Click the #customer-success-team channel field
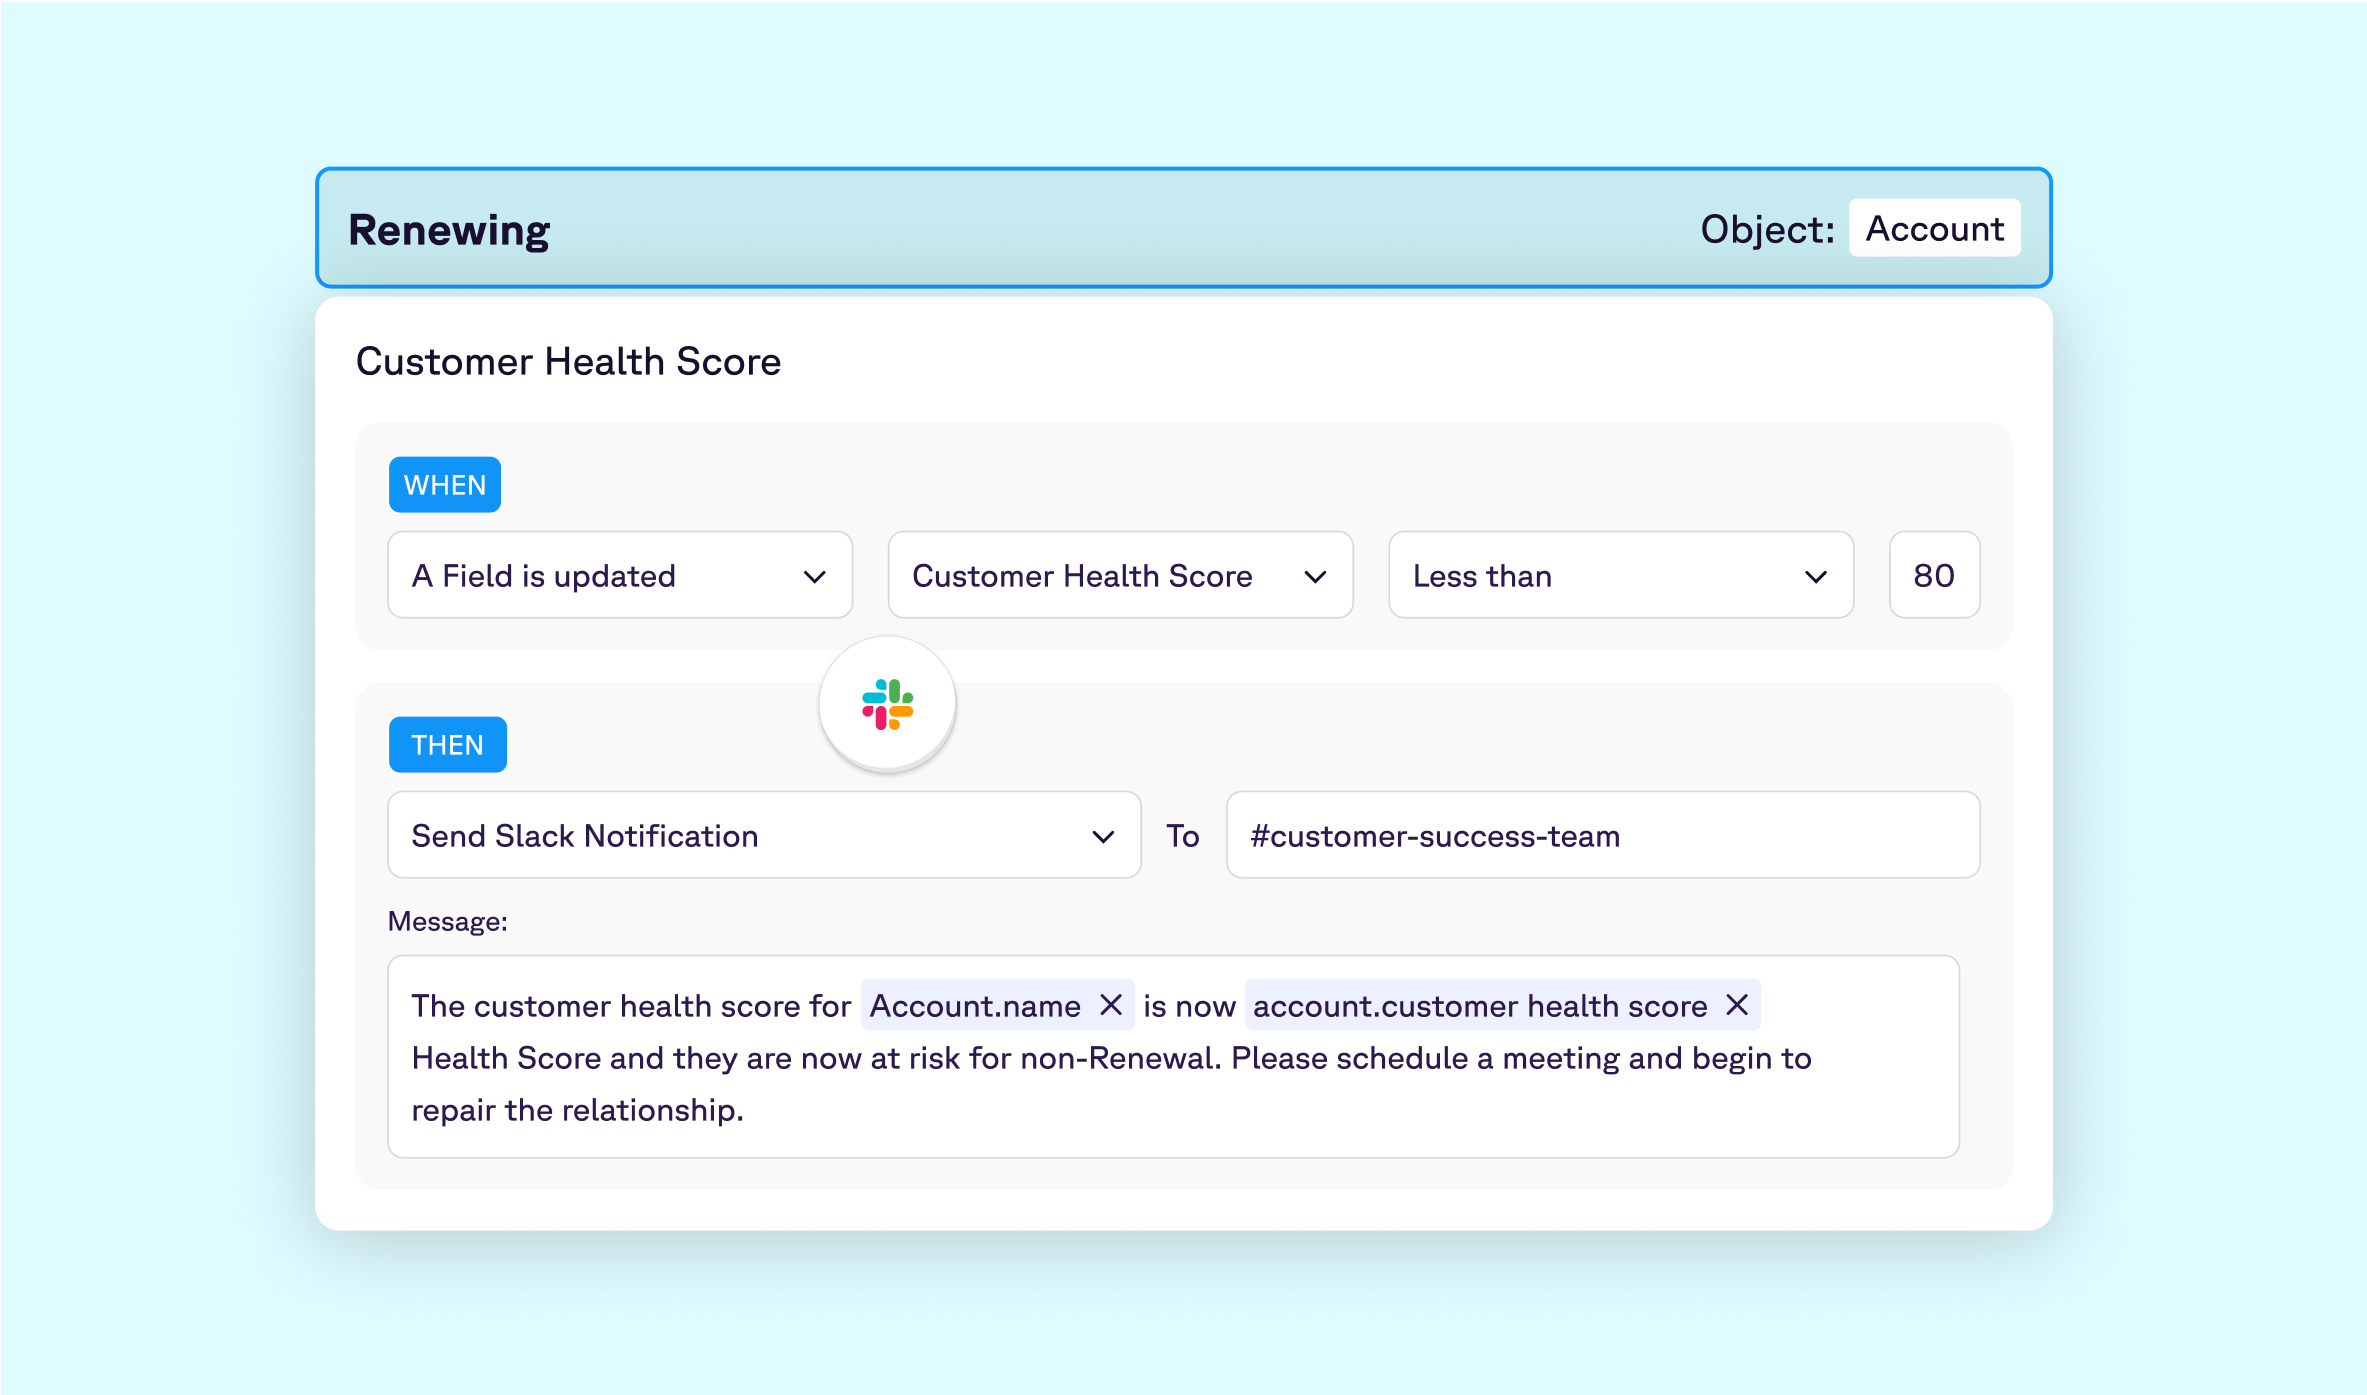The height and width of the screenshot is (1395, 2367). tap(1602, 835)
